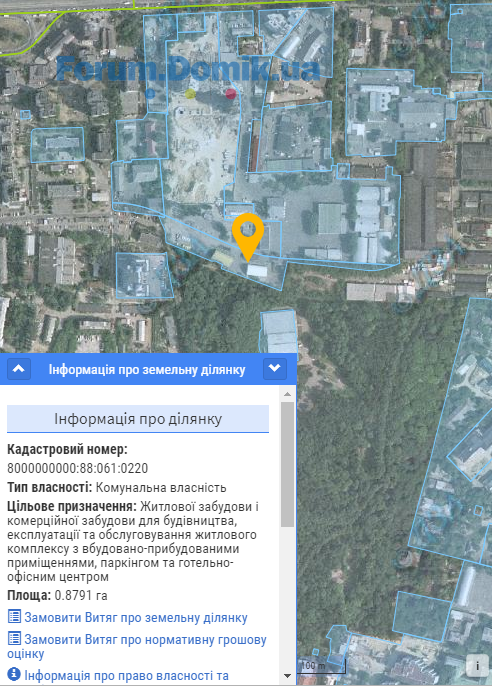The width and height of the screenshot is (492, 686).
Task: Click the 100 m scale bar
Action: pyautogui.click(x=323, y=667)
